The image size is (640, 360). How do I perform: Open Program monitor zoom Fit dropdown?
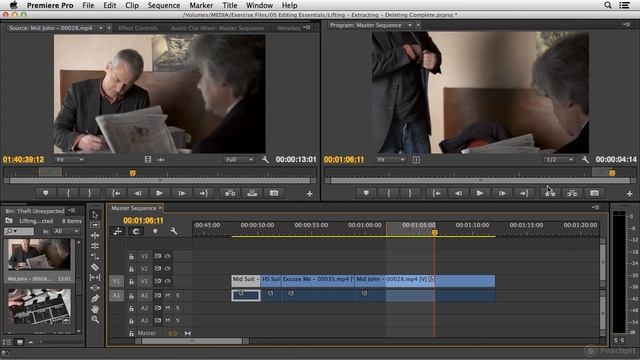click(x=390, y=160)
